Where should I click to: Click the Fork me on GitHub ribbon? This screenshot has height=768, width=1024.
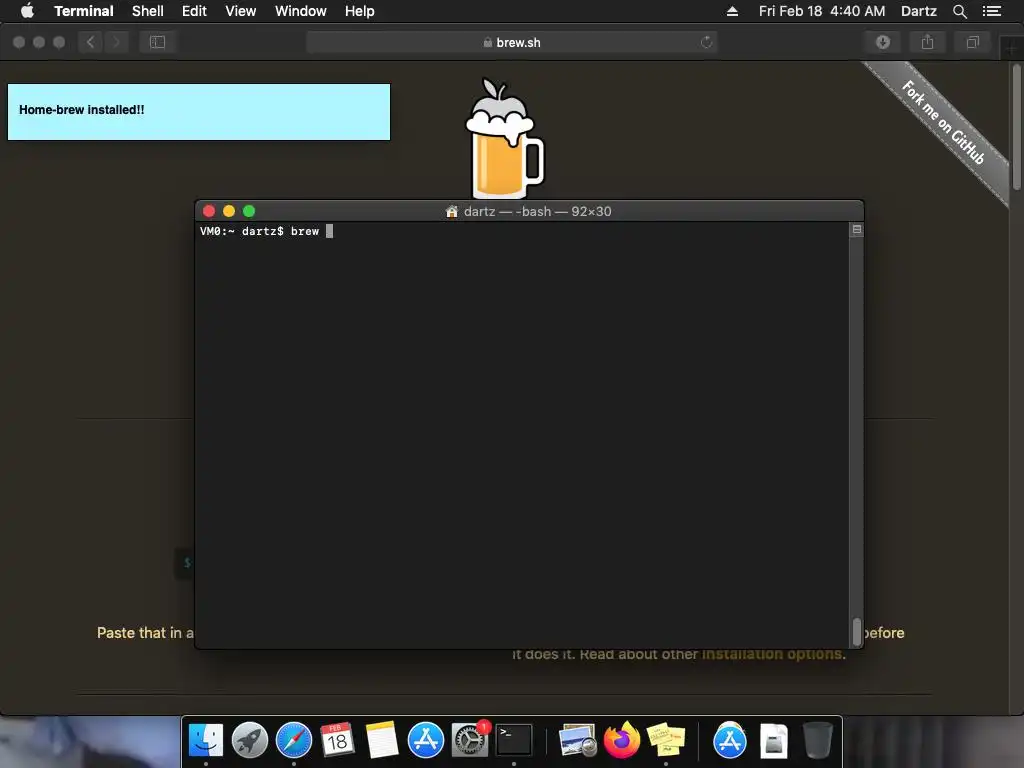pyautogui.click(x=944, y=123)
